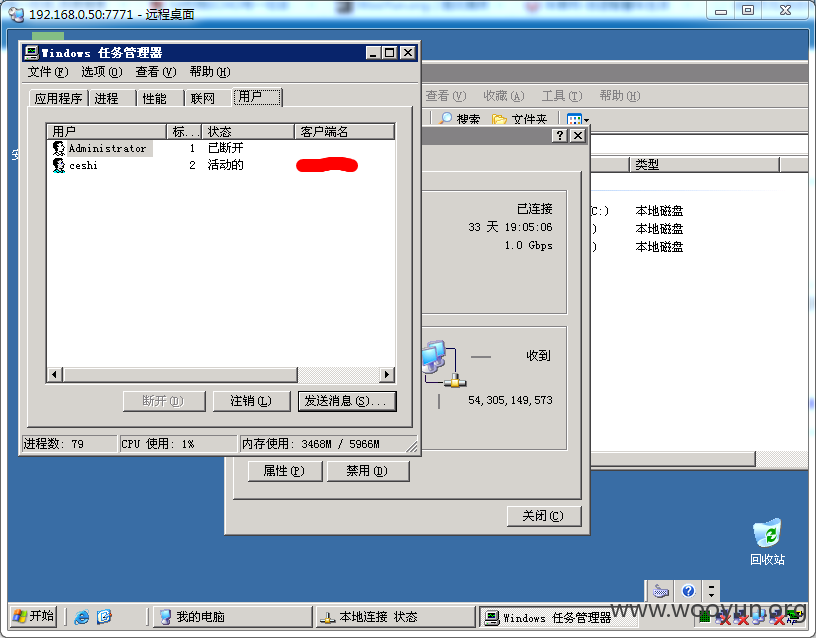Viewport: 816px width, 638px height.
Task: Click the help question mark button of status dialog
Action: point(559,136)
